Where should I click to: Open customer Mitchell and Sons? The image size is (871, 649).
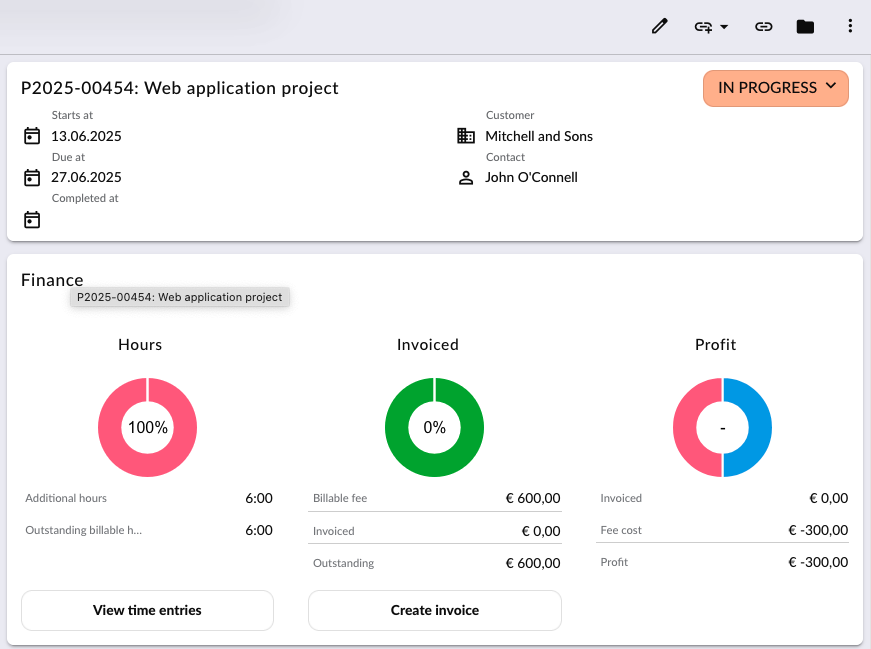539,136
